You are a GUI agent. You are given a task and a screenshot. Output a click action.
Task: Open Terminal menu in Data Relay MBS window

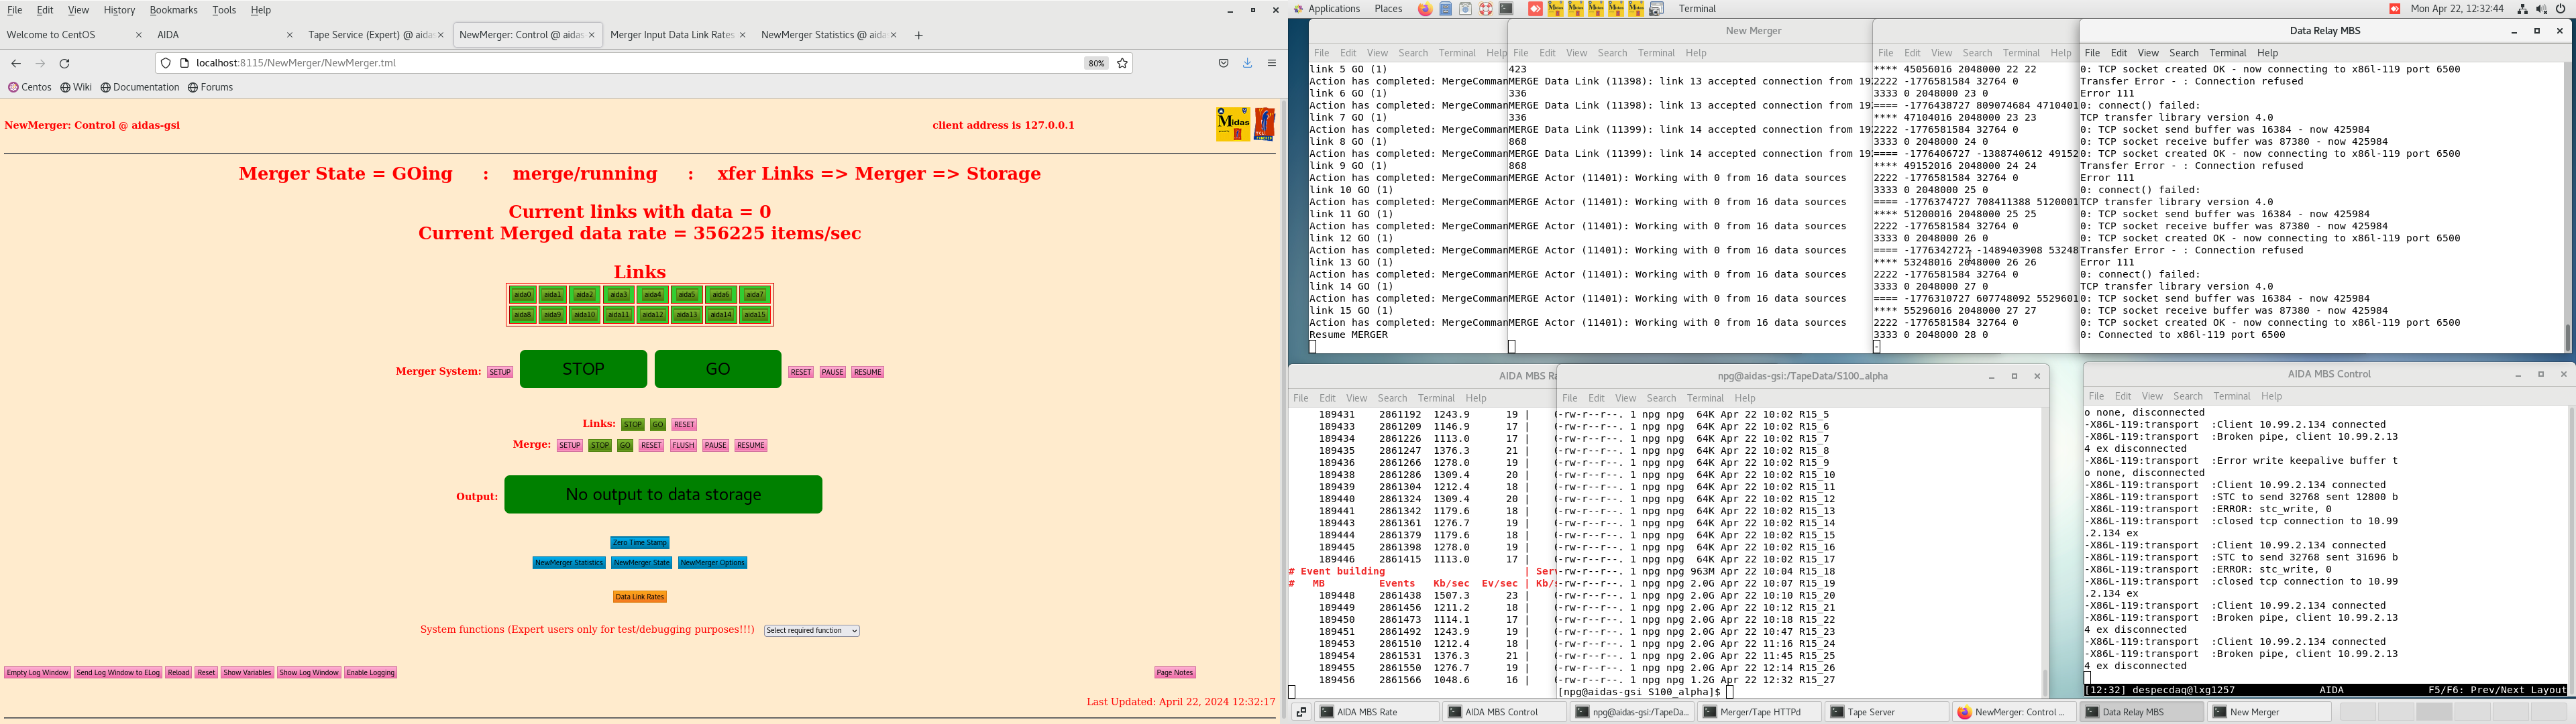pos(2227,53)
